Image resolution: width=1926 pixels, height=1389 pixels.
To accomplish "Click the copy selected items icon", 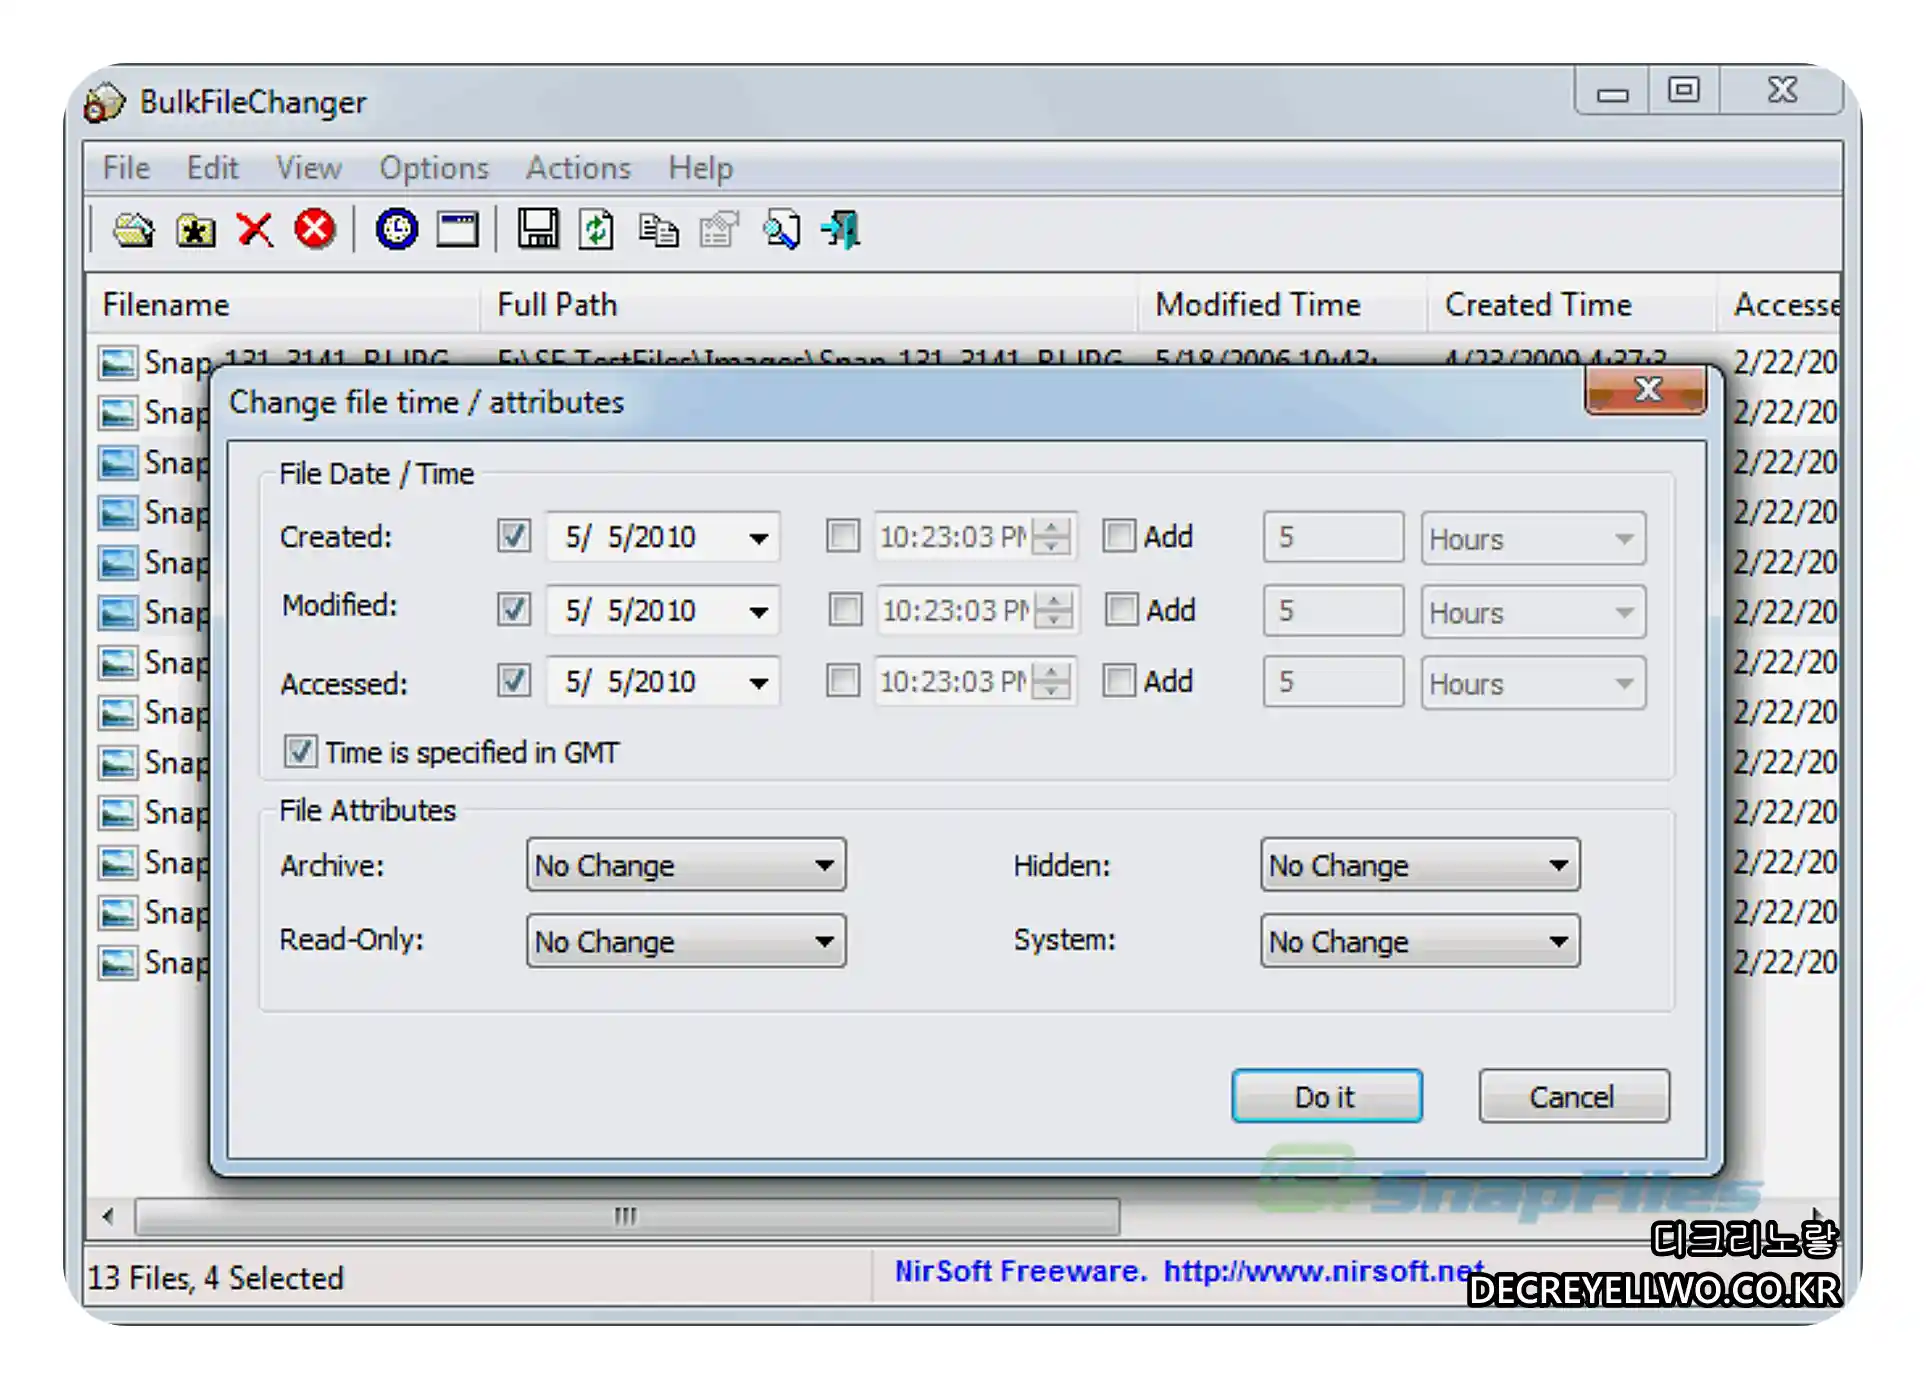I will click(658, 230).
